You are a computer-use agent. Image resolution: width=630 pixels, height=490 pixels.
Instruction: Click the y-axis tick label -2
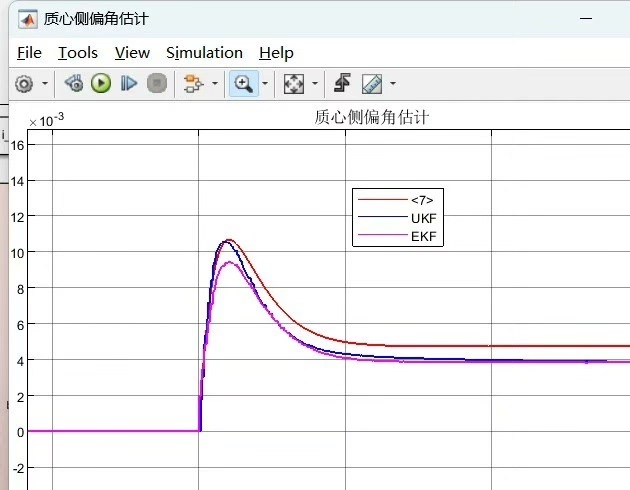pyautogui.click(x=18, y=468)
